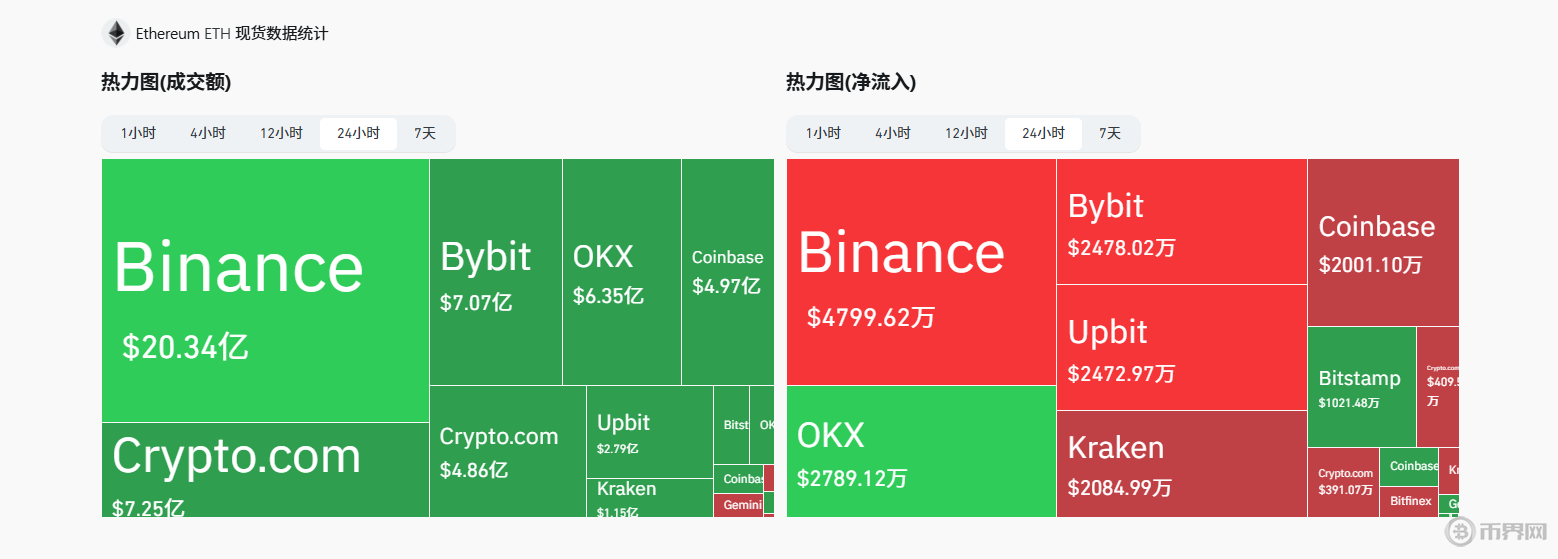Select the Coinbase $4.97亿 volume tile
Screen dimensions: 1558x559
(727, 272)
